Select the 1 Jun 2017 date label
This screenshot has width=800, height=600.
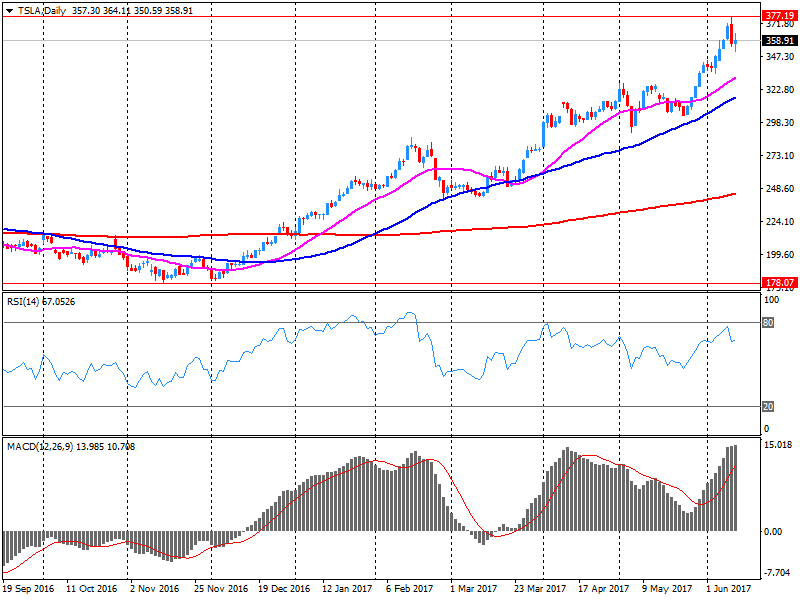click(729, 588)
